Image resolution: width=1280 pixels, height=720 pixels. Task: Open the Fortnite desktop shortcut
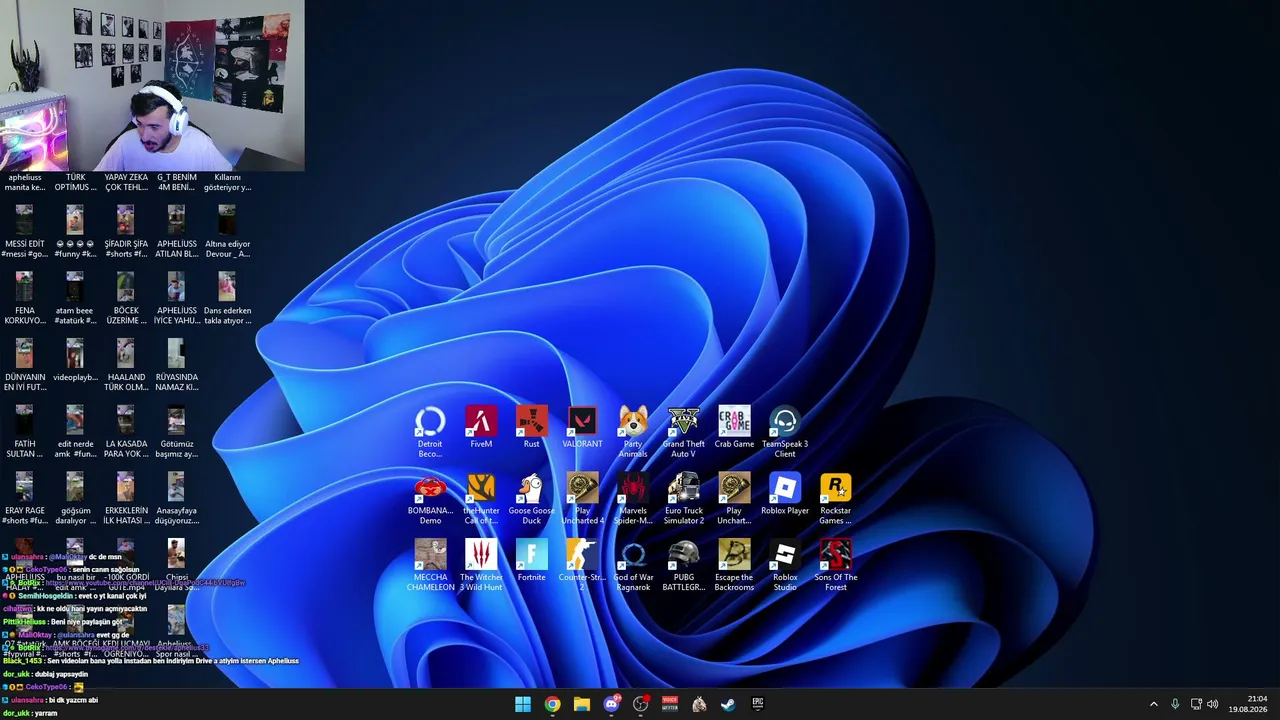tap(531, 562)
